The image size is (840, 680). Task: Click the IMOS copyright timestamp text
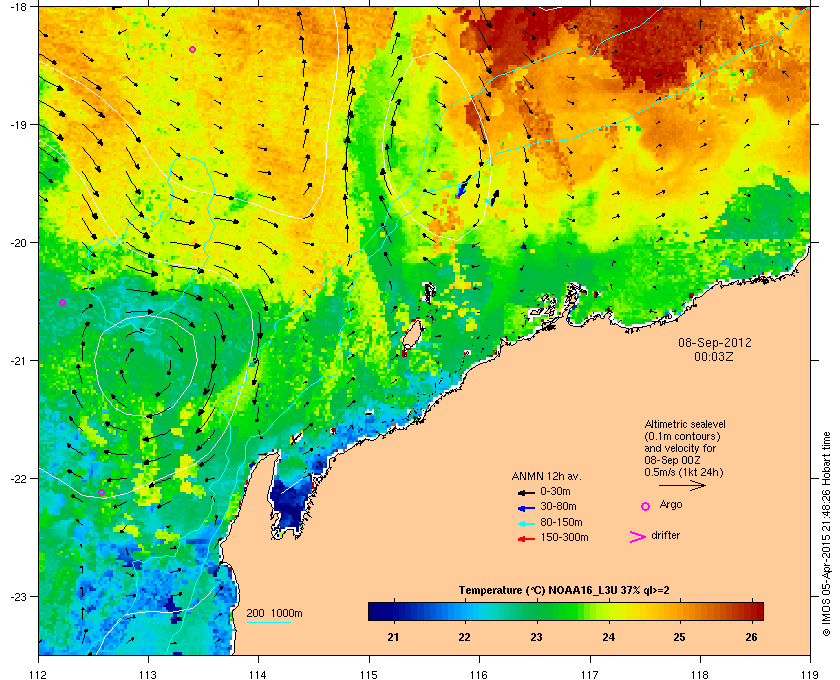pyautogui.click(x=826, y=533)
